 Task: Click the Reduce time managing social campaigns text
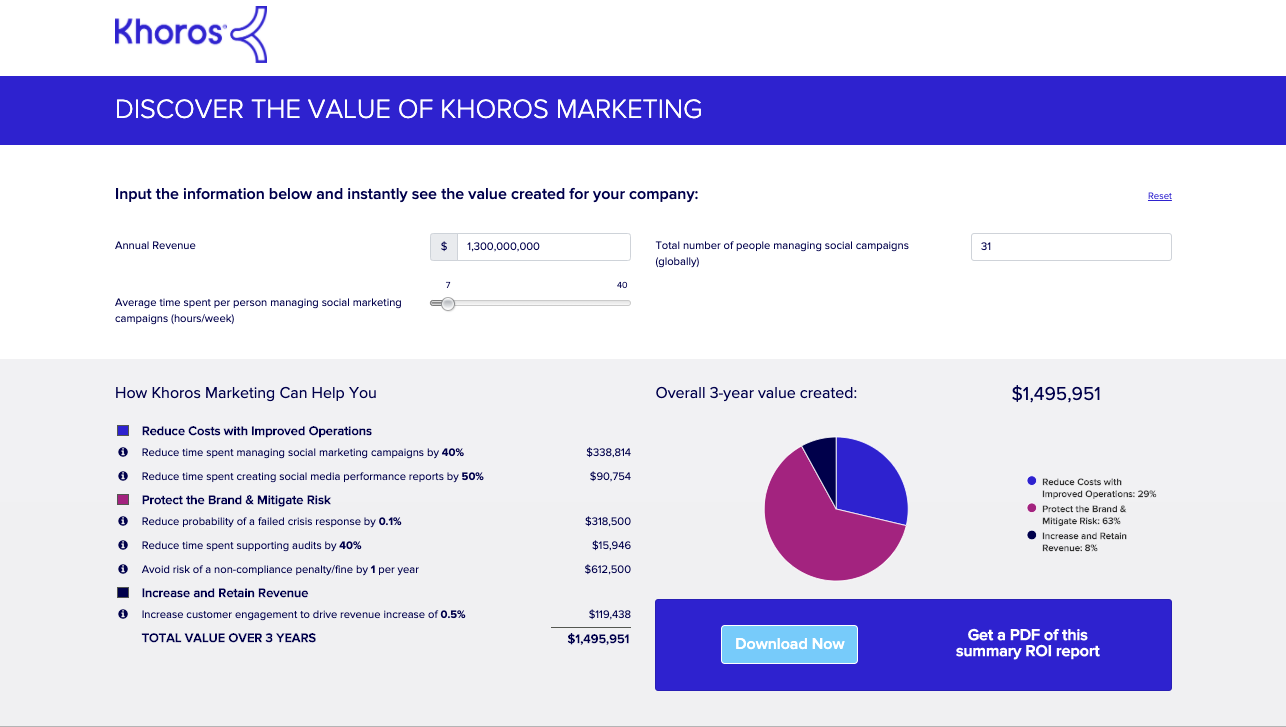click(x=303, y=453)
